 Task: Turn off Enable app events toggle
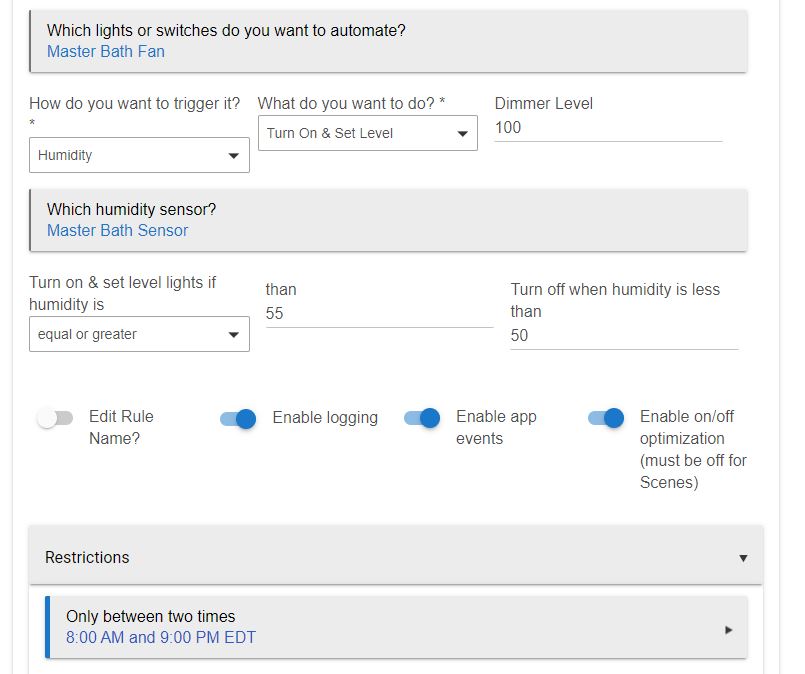422,418
